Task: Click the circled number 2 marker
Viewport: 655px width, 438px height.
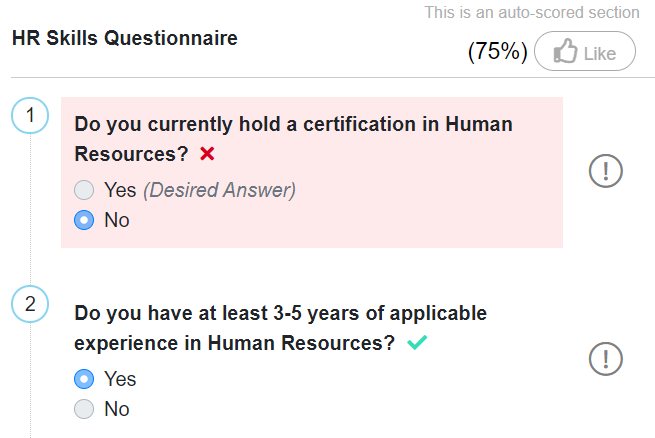Action: (x=30, y=305)
